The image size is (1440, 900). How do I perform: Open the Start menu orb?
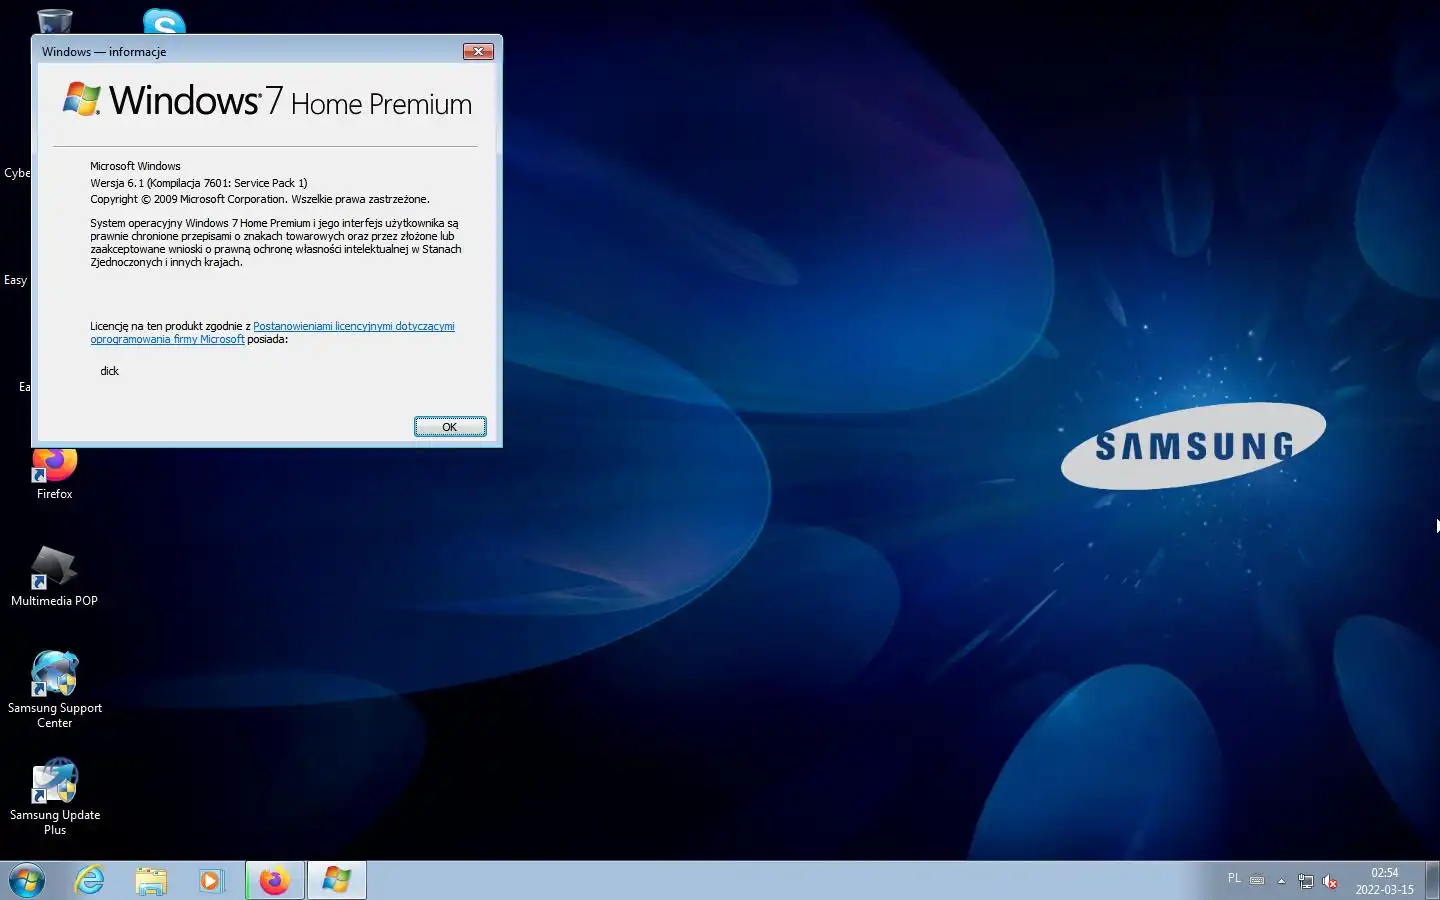27,881
